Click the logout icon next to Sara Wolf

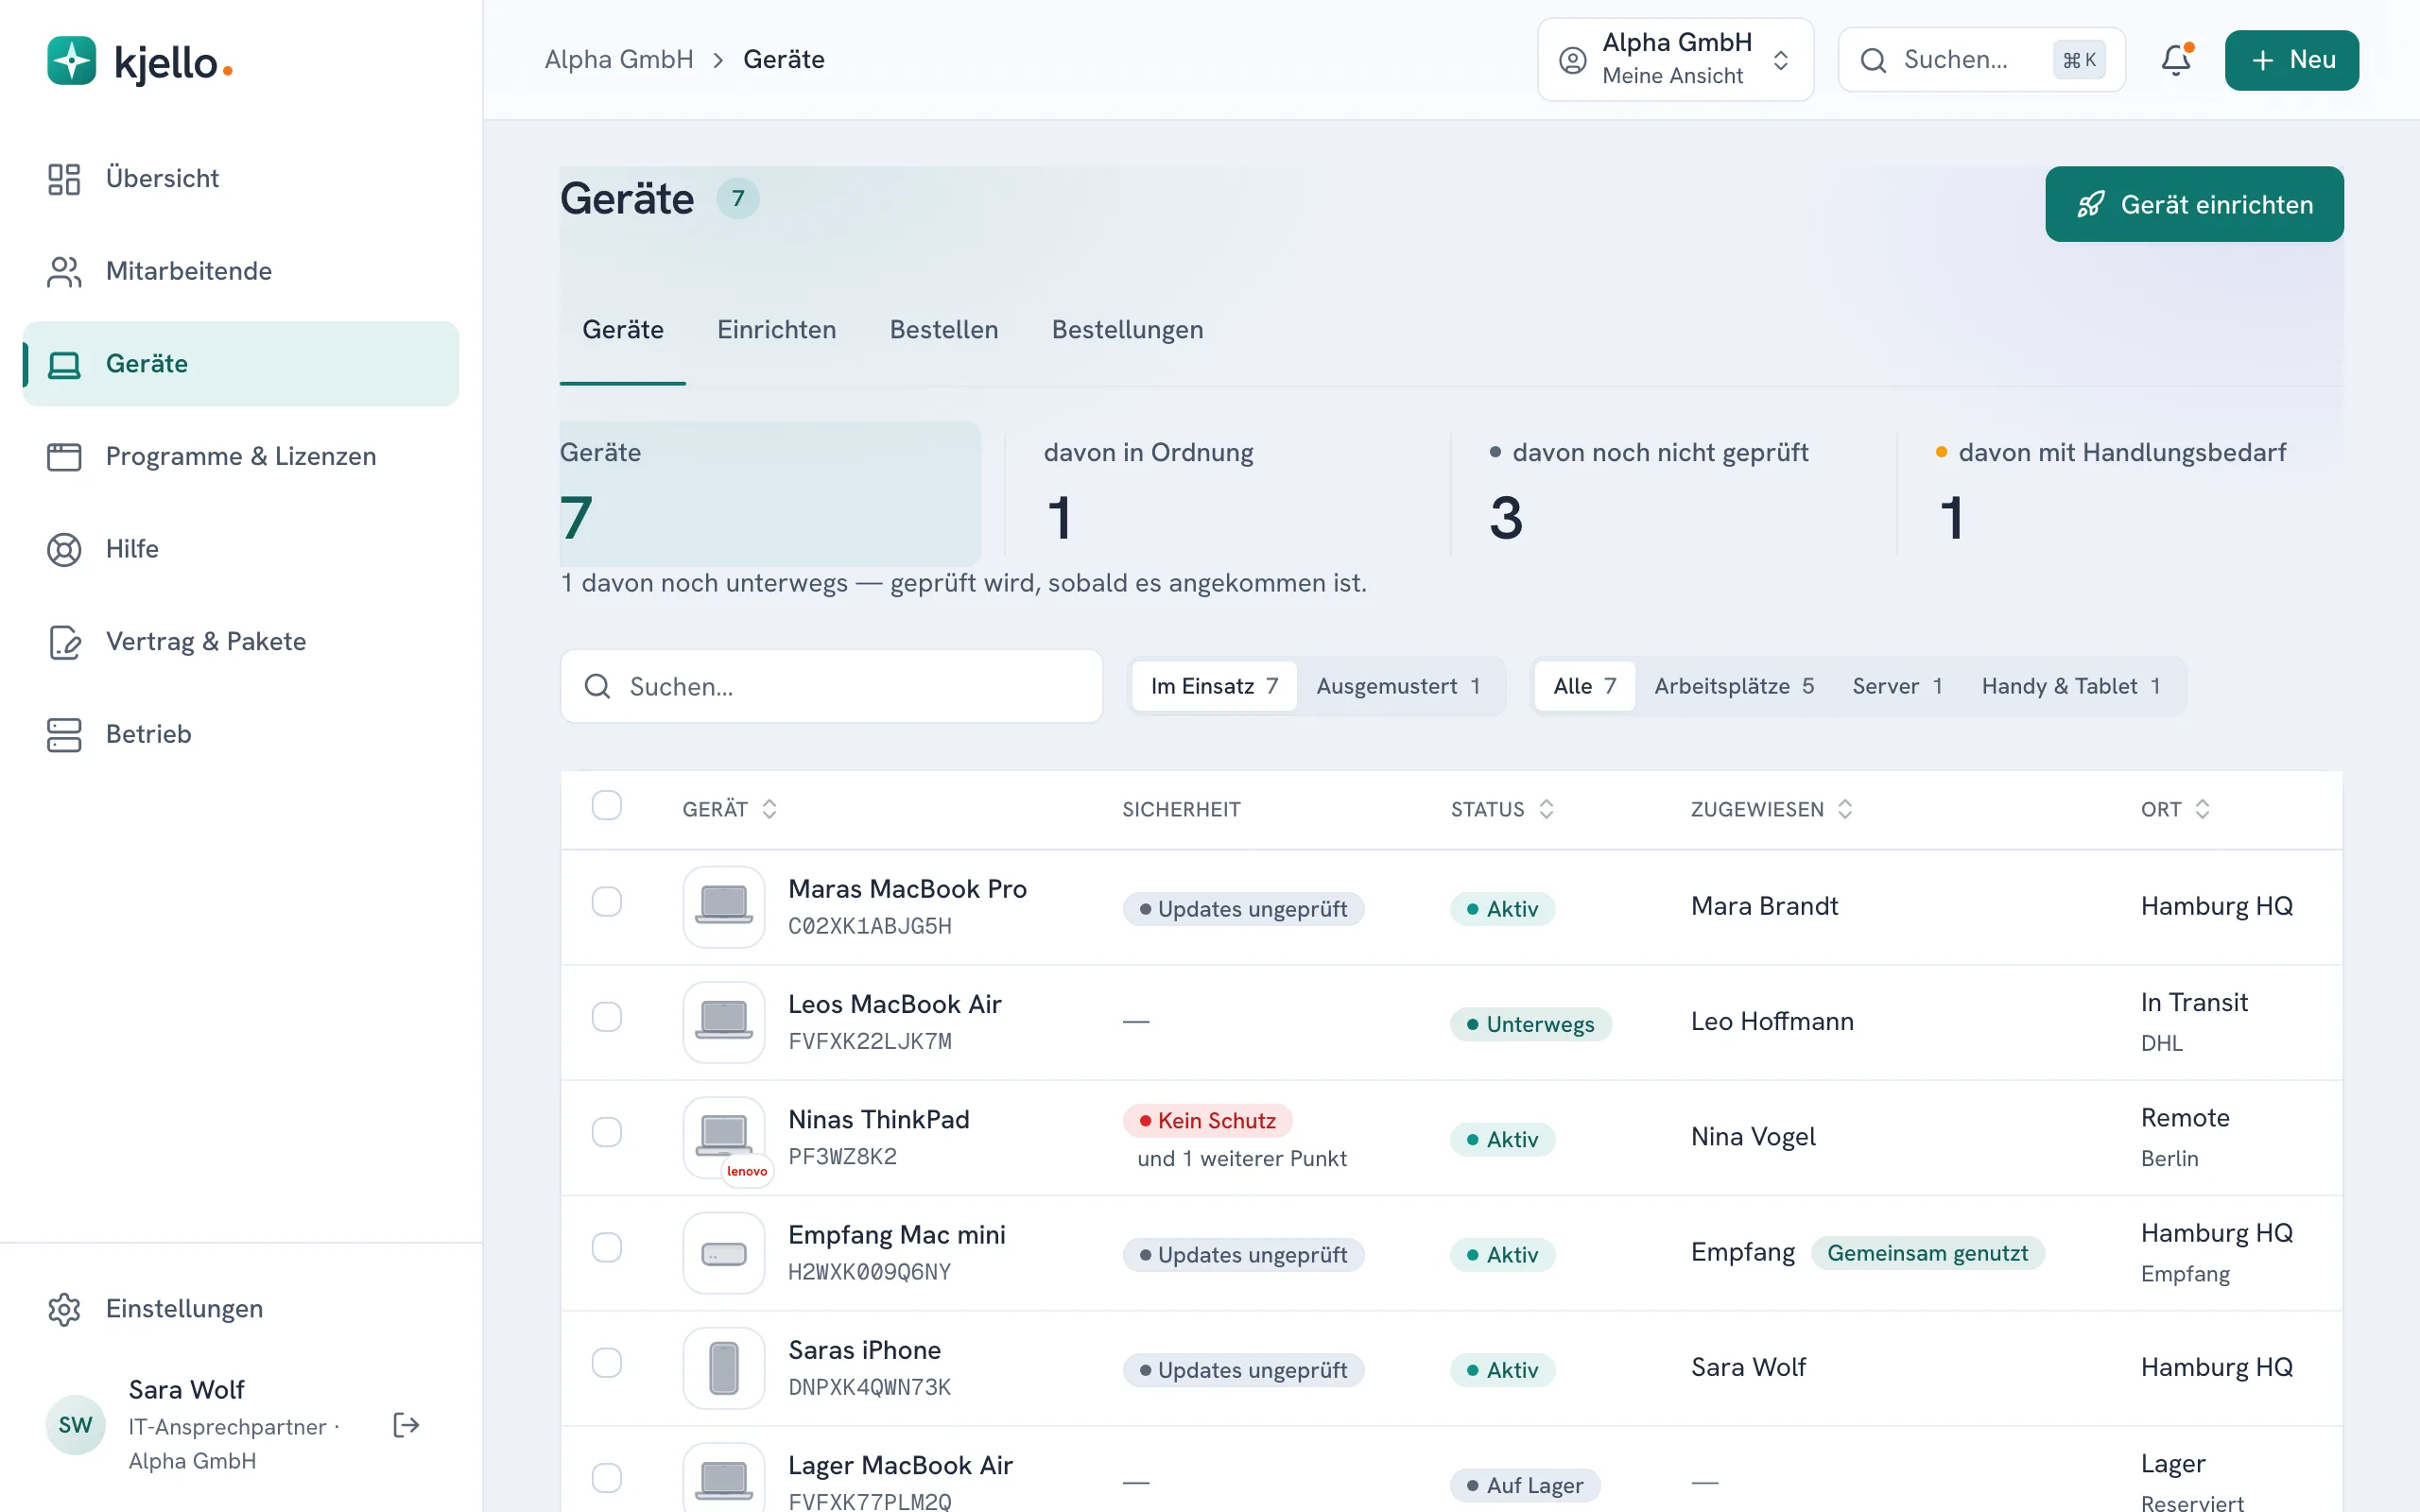click(x=406, y=1425)
